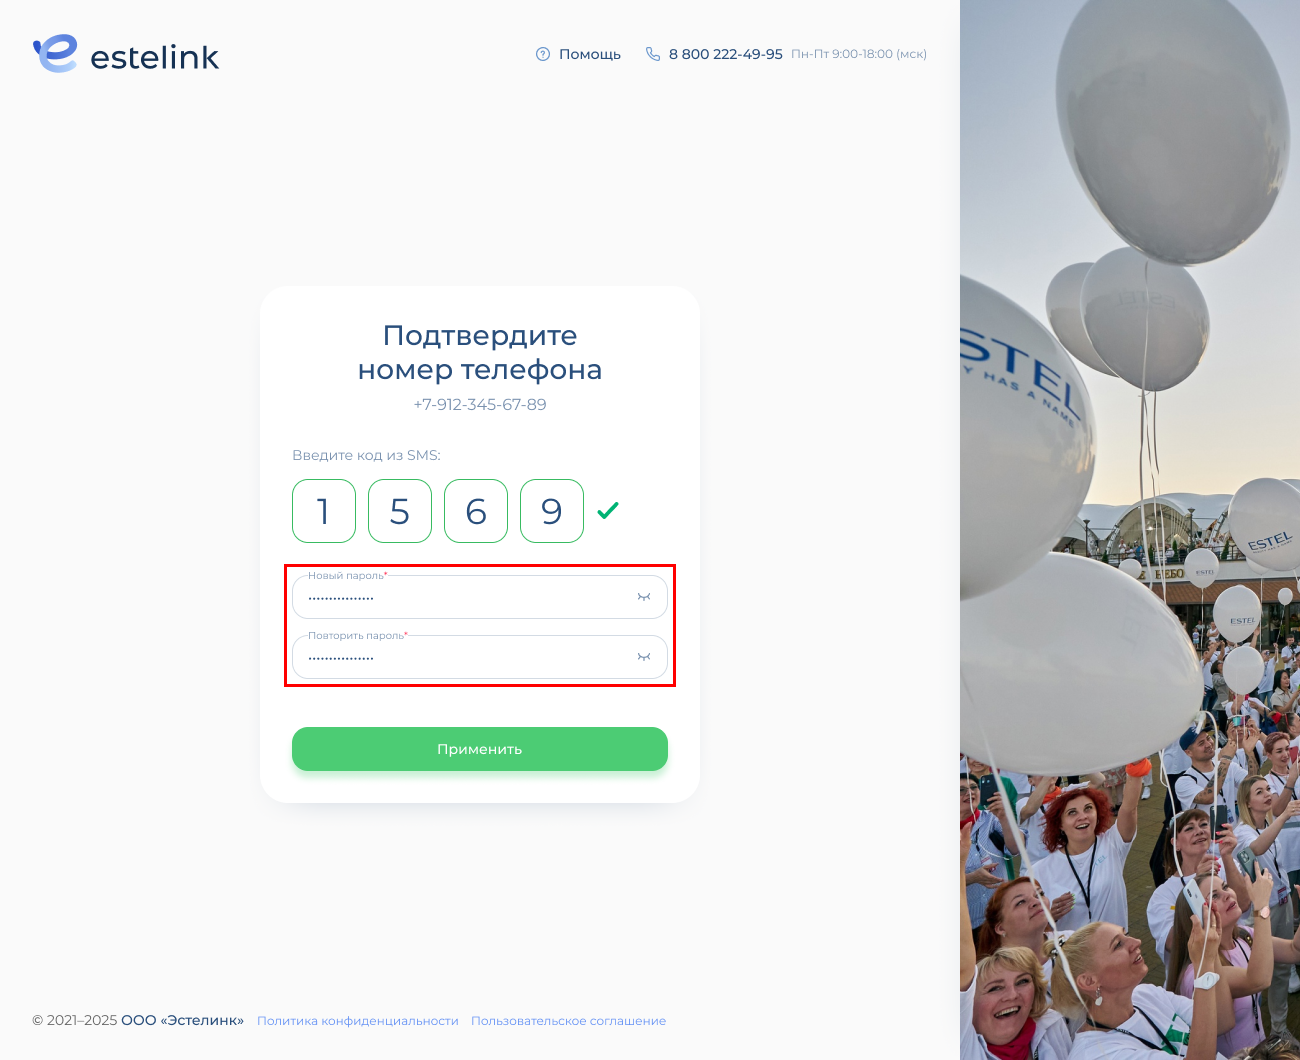Viewport: 1300px width, 1060px height.
Task: Click the balloons event photo
Action: click(x=1130, y=530)
